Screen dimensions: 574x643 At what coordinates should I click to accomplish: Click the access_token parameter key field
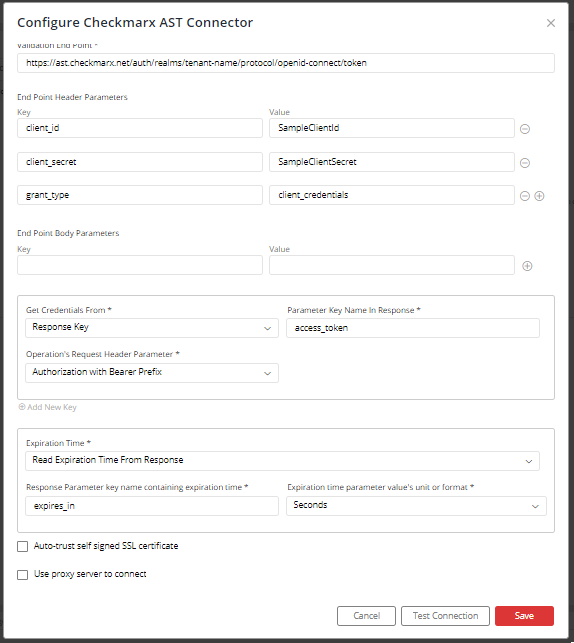tap(413, 328)
